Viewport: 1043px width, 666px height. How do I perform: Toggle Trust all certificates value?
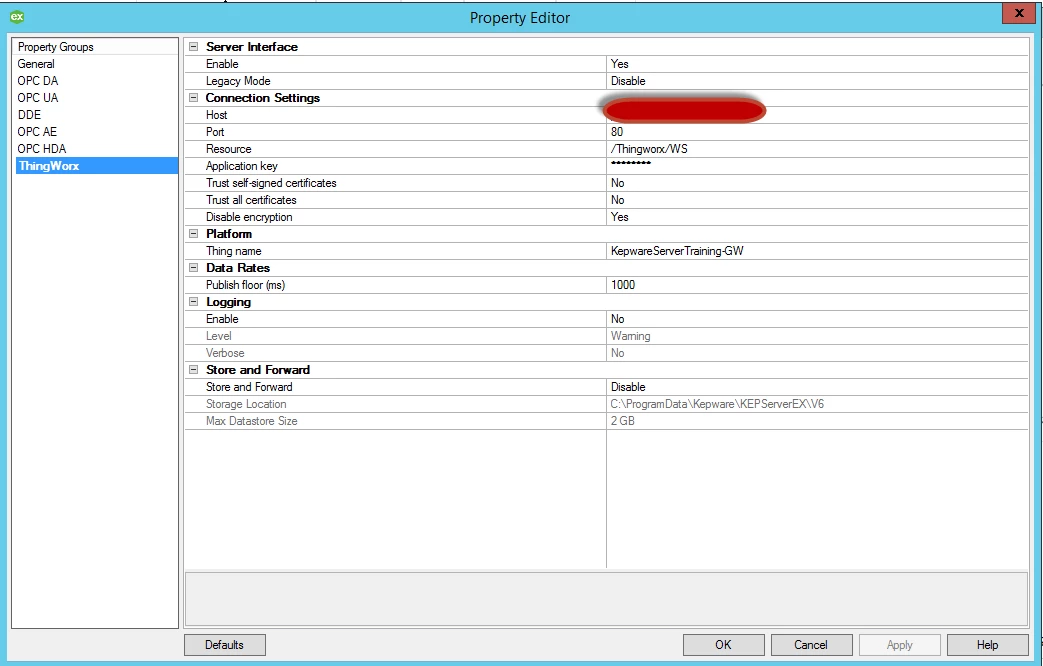click(818, 200)
